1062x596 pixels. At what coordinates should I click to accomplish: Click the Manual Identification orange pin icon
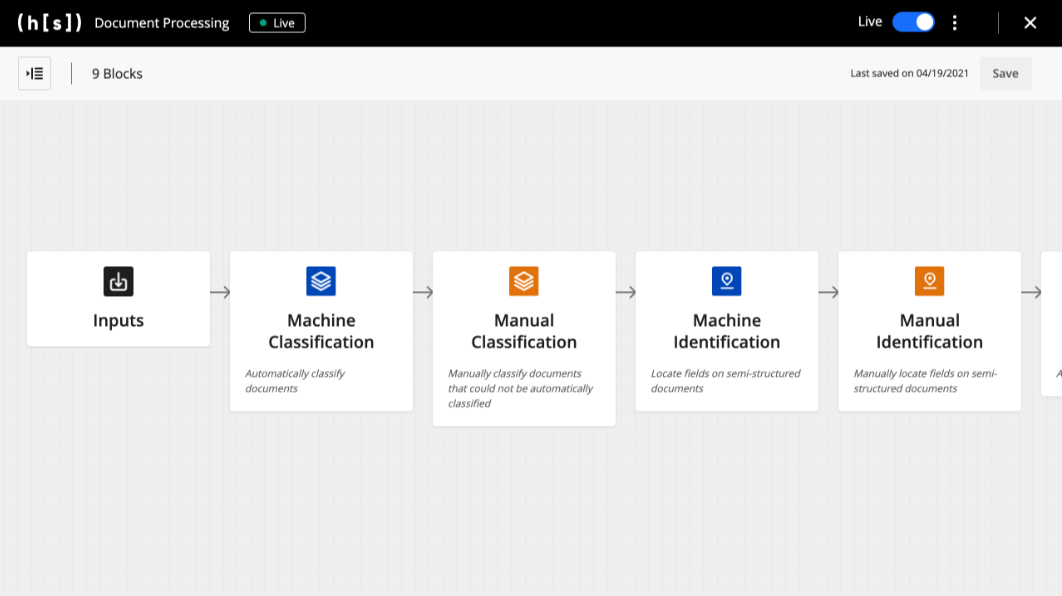[x=929, y=281]
